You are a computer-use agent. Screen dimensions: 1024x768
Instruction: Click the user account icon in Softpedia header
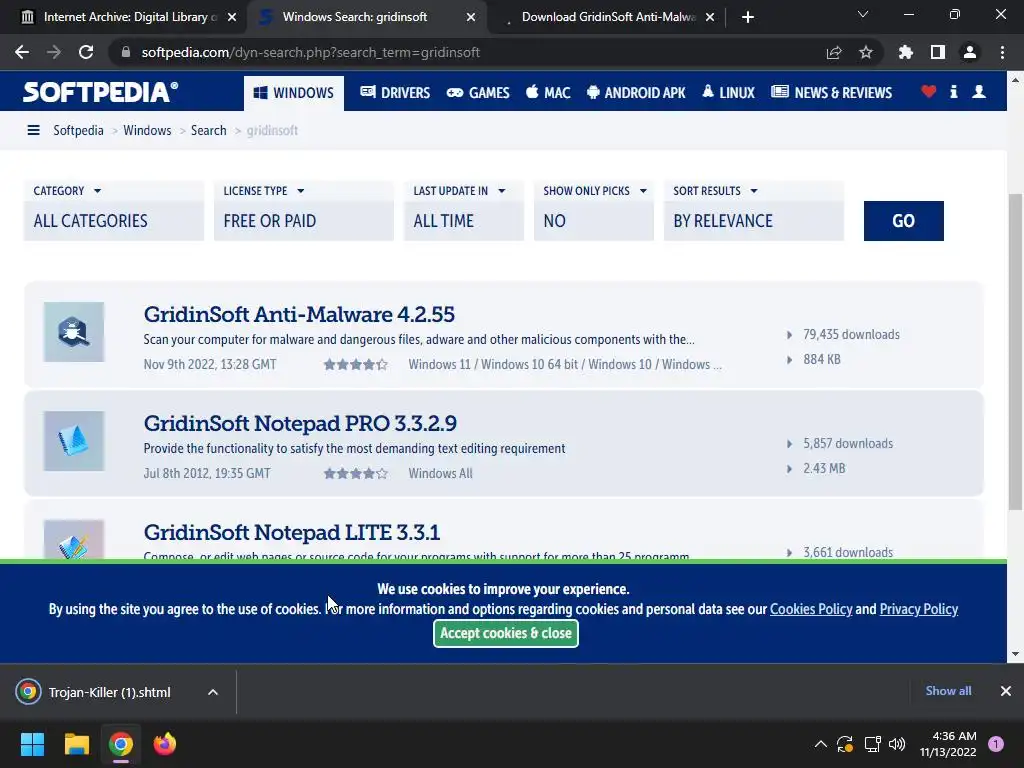click(x=979, y=92)
